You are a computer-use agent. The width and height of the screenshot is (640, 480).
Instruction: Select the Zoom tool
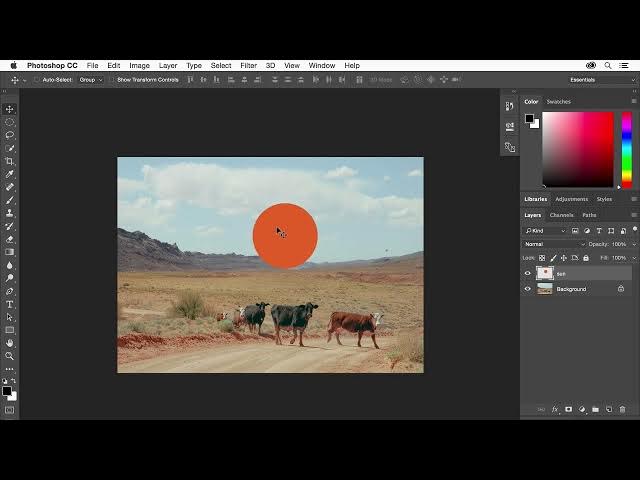click(10, 356)
